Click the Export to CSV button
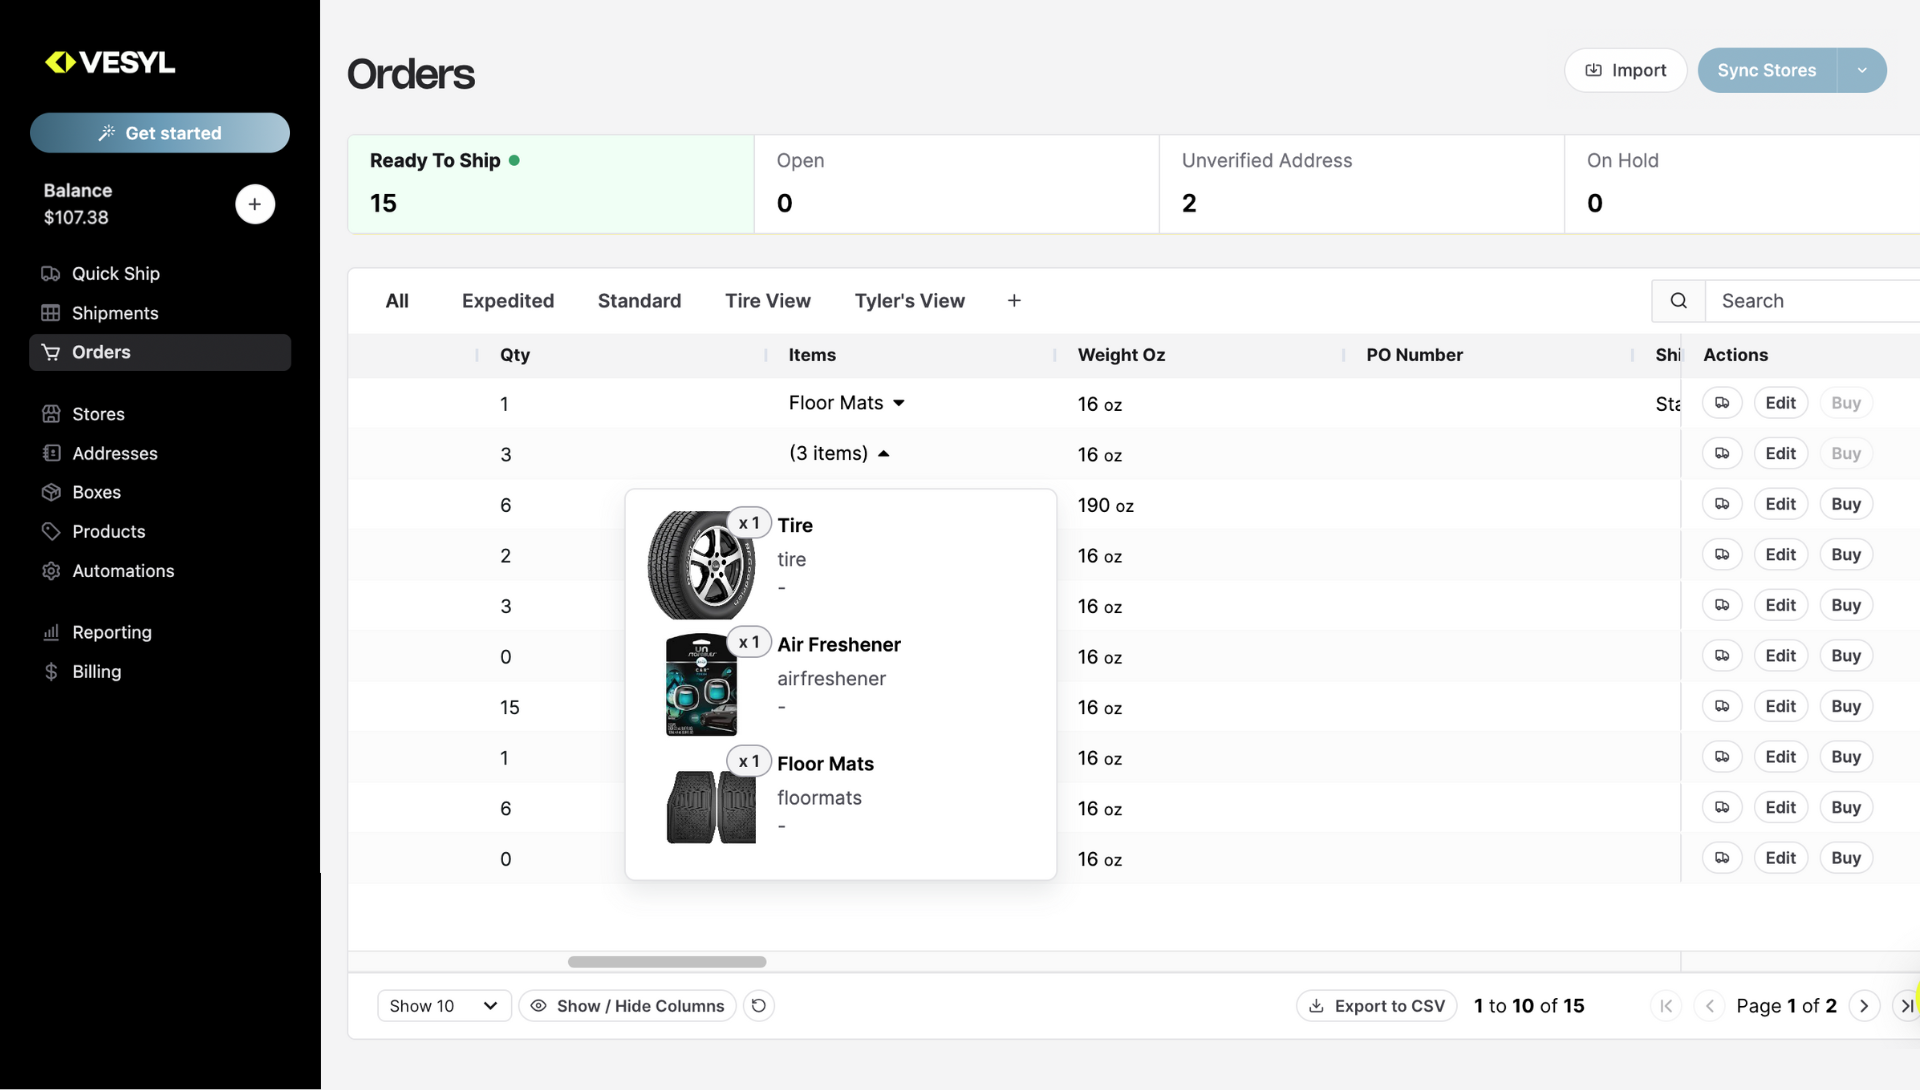Screen dimensions: 1920x1090 [1377, 1006]
